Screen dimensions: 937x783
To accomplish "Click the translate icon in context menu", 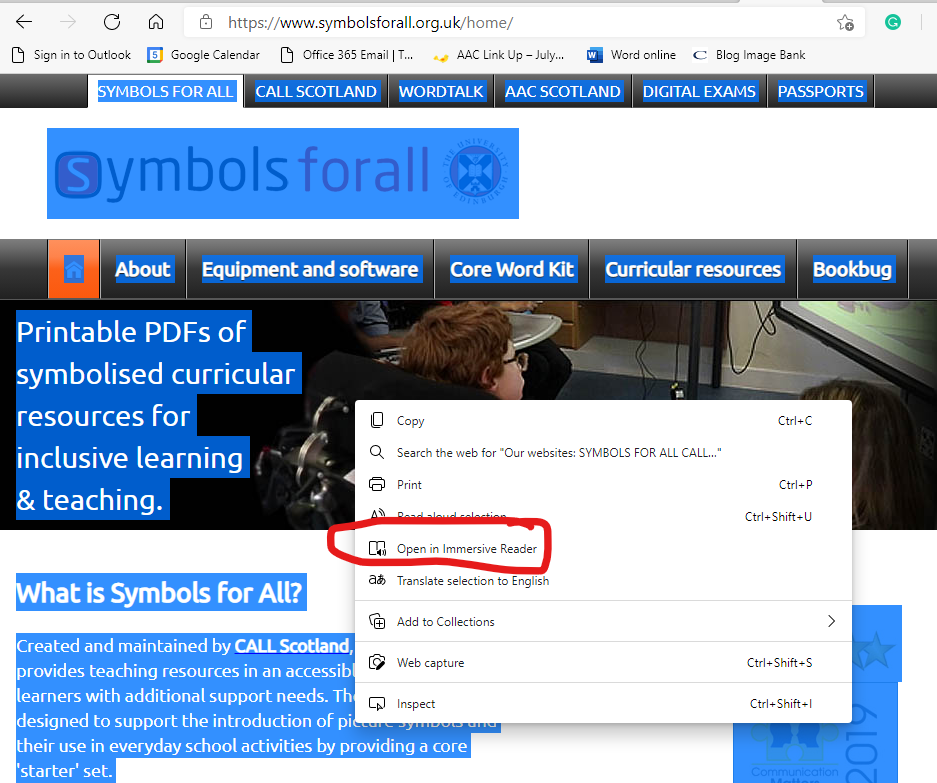I will 377,580.
